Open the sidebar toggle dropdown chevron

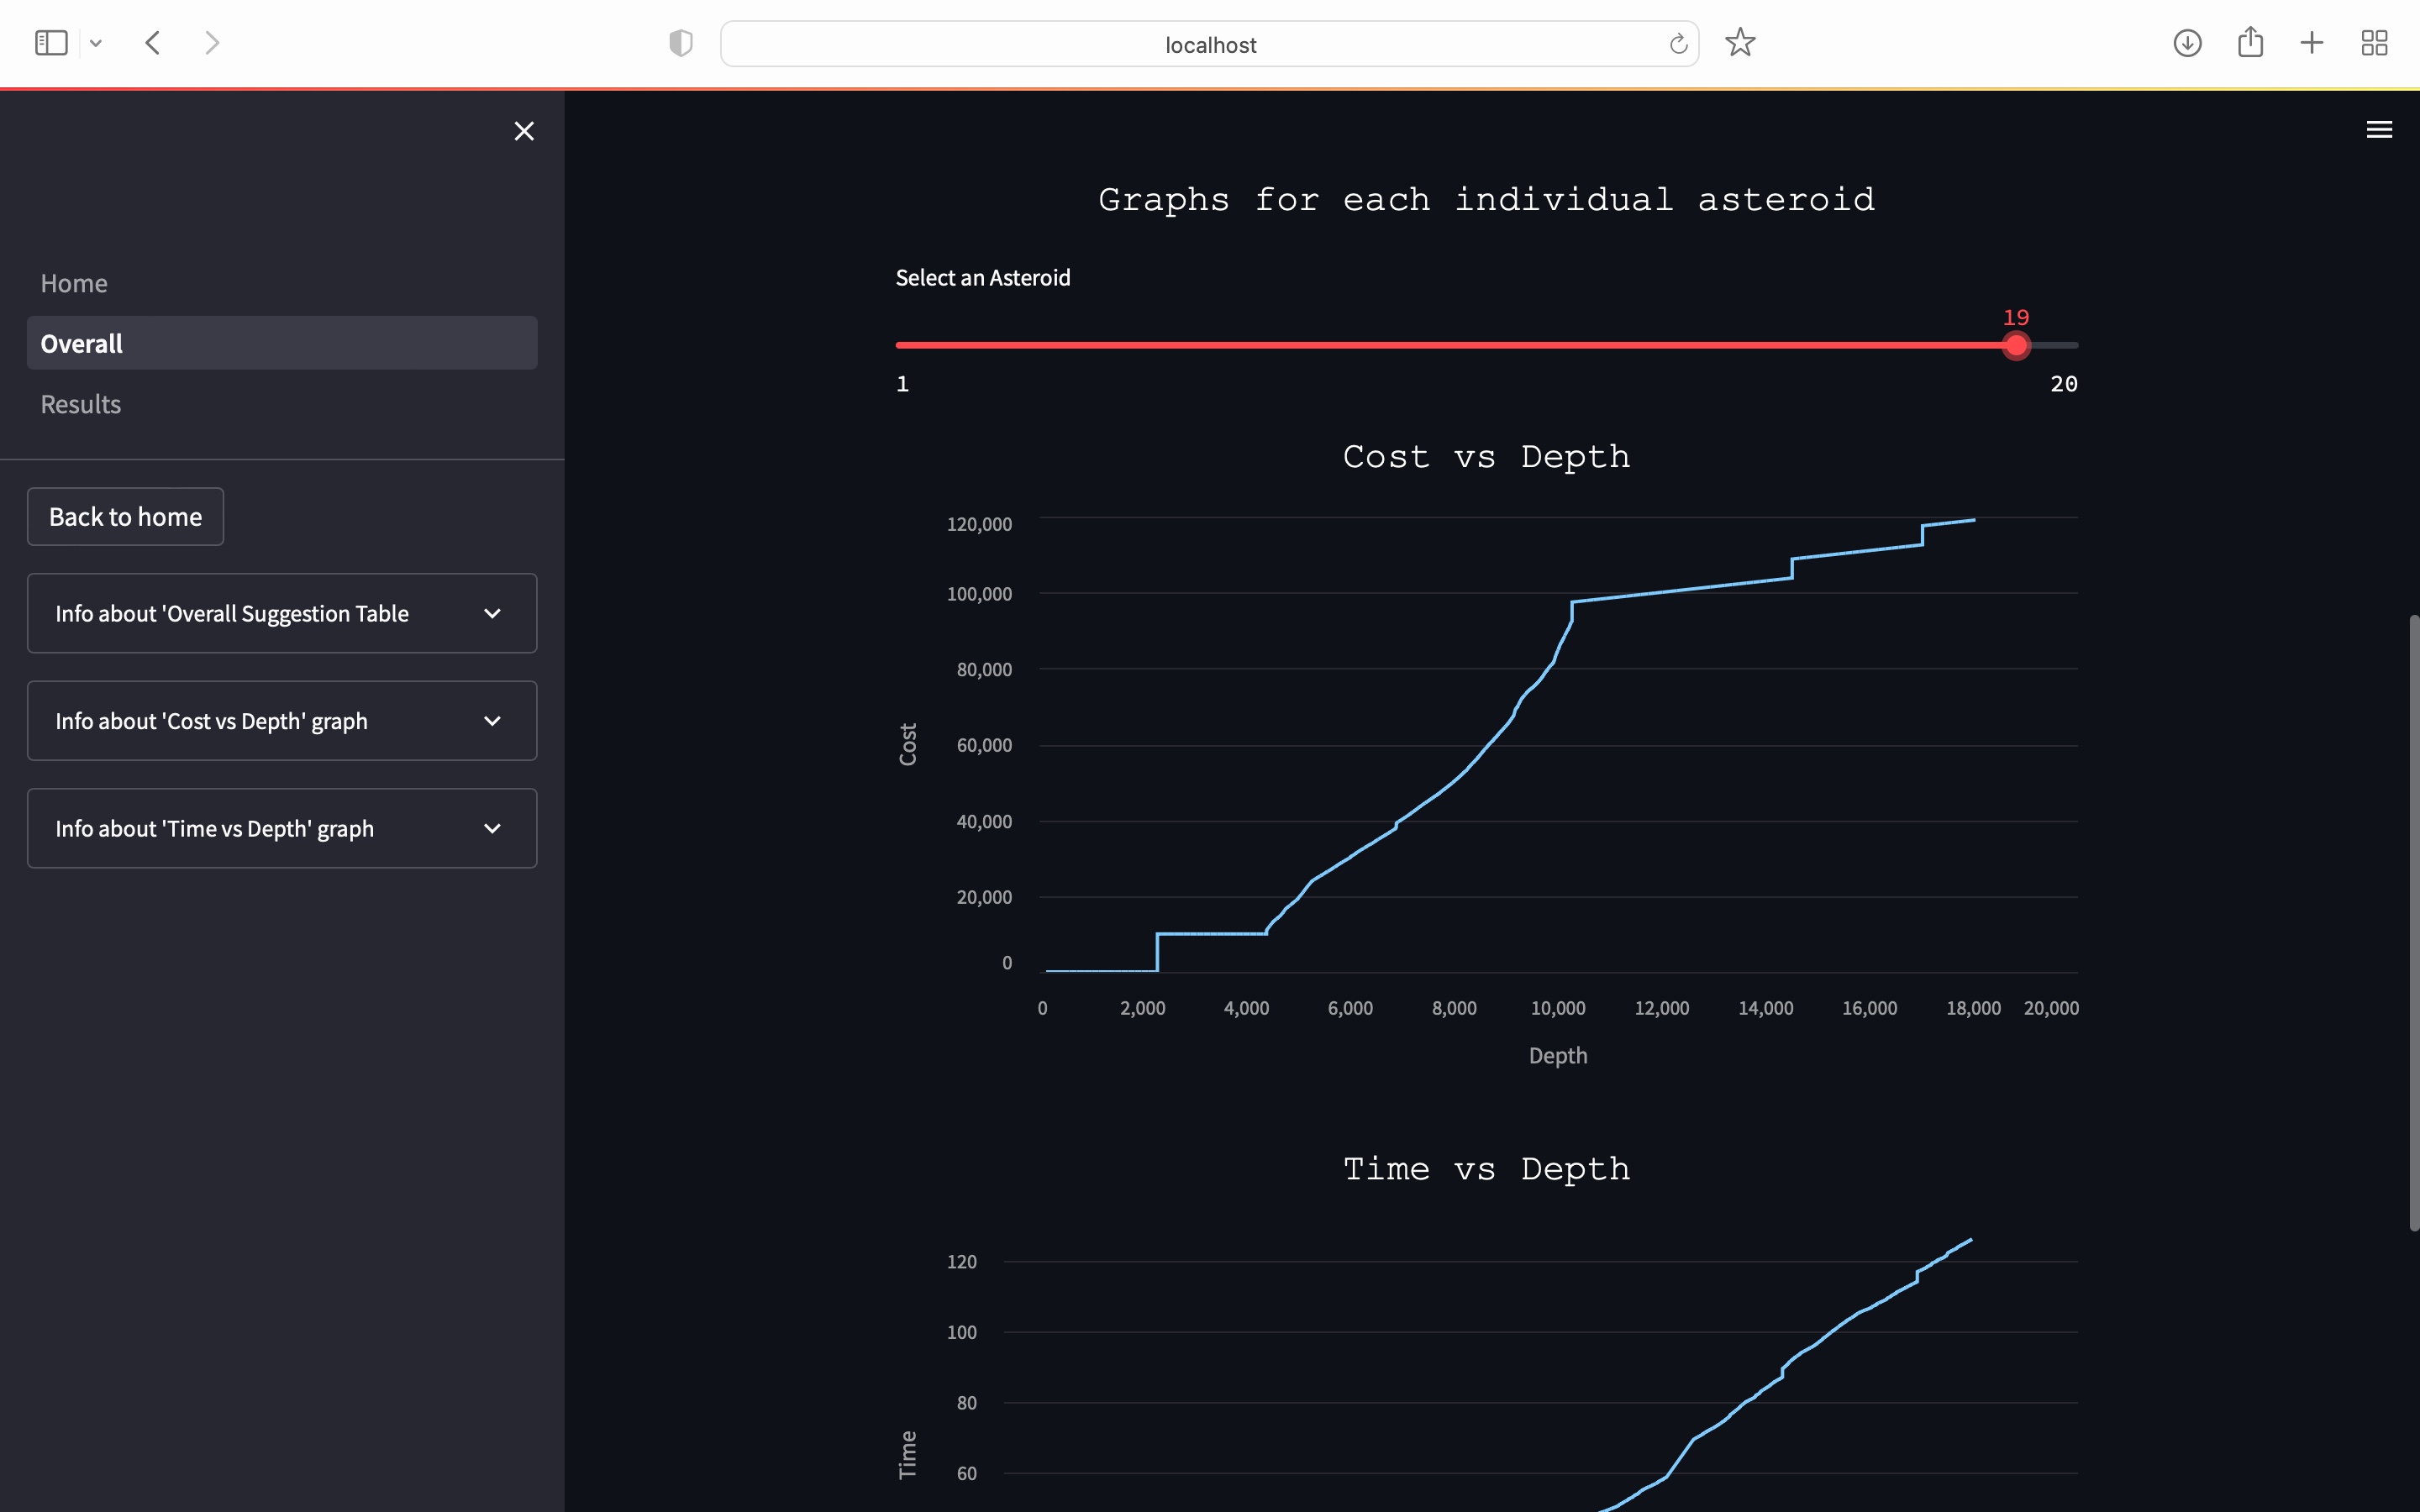point(96,43)
